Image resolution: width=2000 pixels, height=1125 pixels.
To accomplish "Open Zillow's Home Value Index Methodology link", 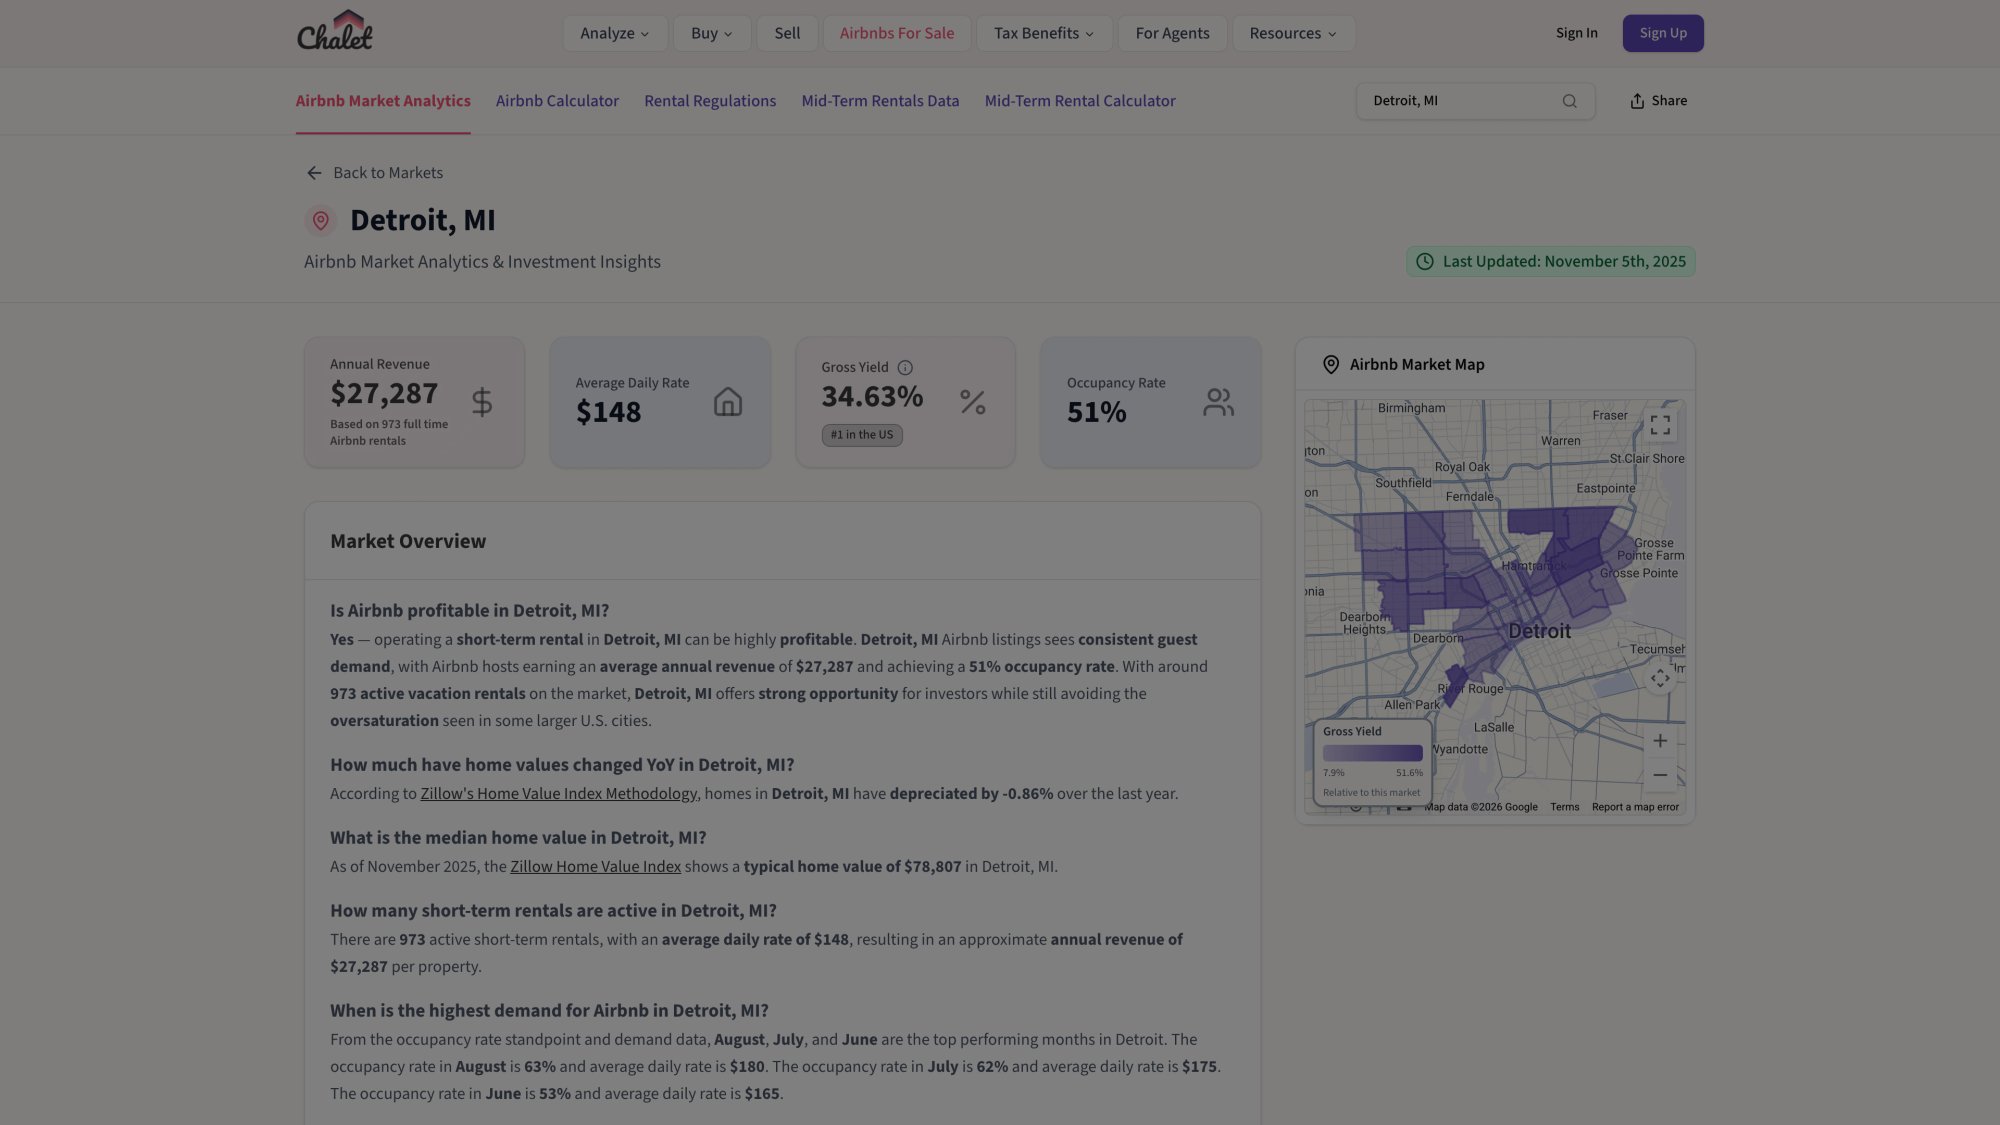I will 559,793.
